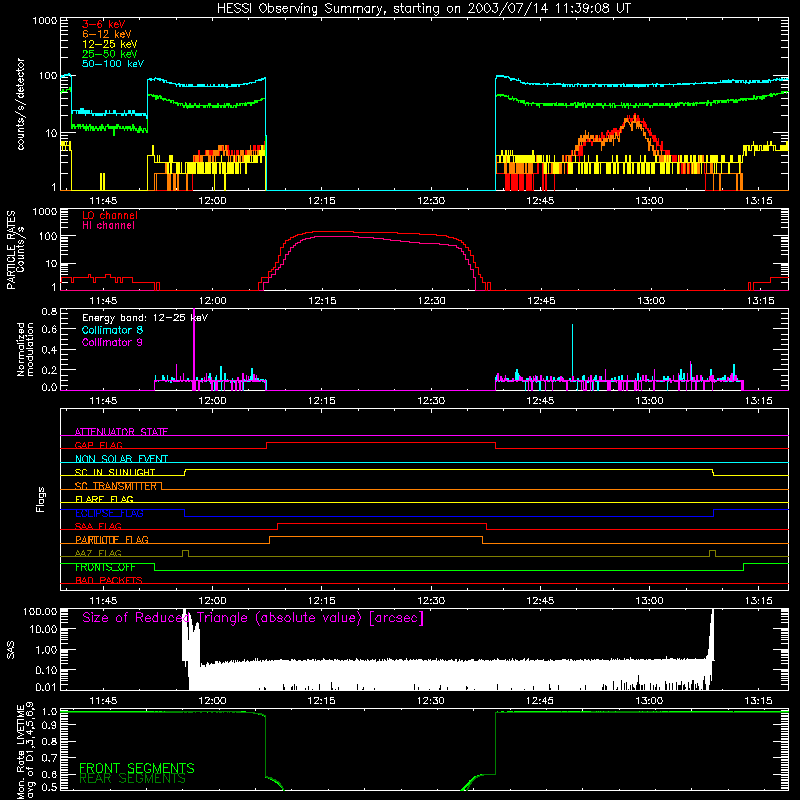Click the flare peak in the top count-rate plot

pos(633,119)
